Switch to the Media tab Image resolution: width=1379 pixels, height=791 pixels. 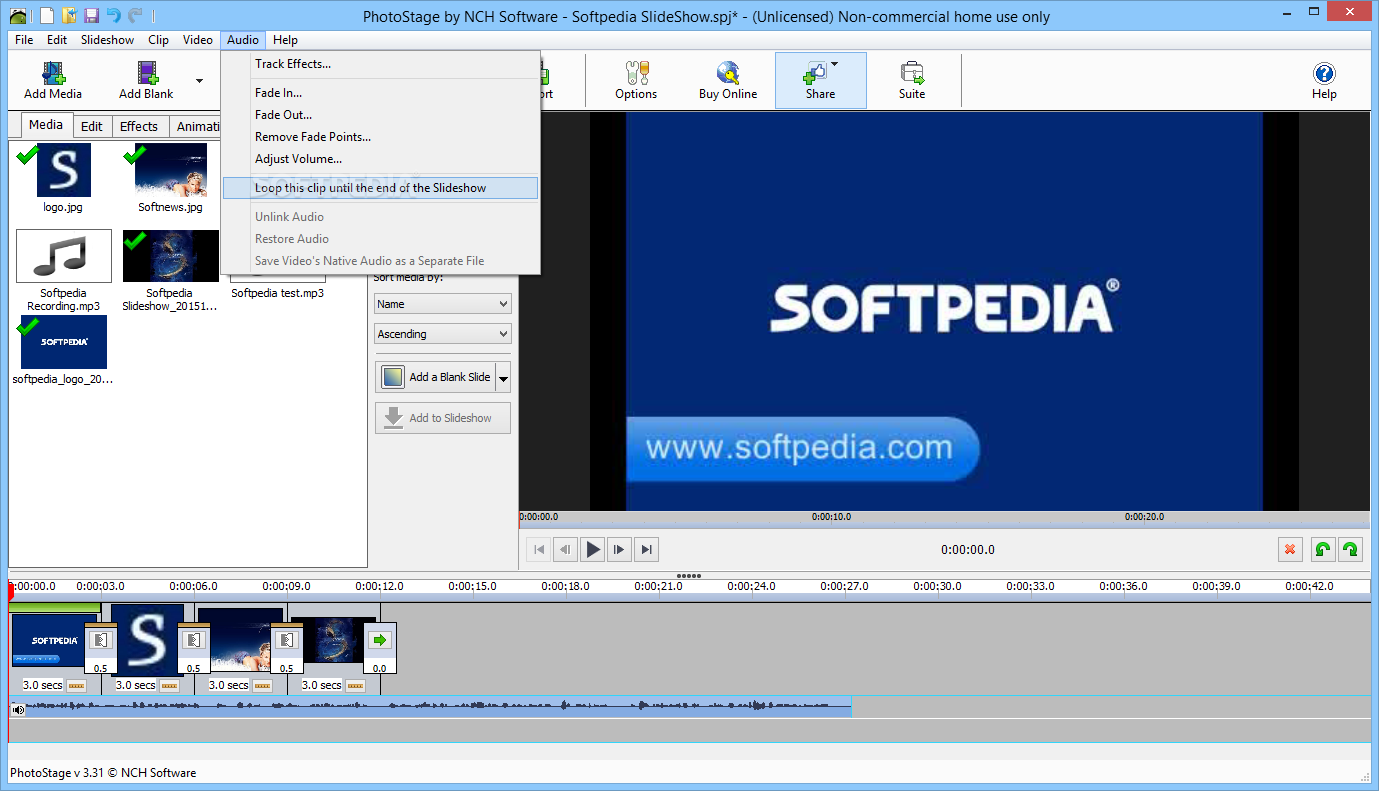click(46, 125)
